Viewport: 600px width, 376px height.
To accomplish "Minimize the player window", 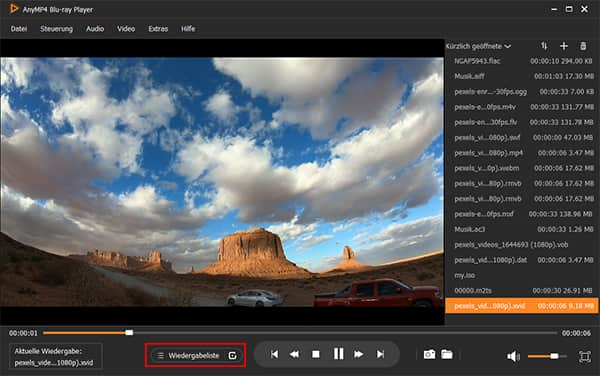I will (x=554, y=9).
